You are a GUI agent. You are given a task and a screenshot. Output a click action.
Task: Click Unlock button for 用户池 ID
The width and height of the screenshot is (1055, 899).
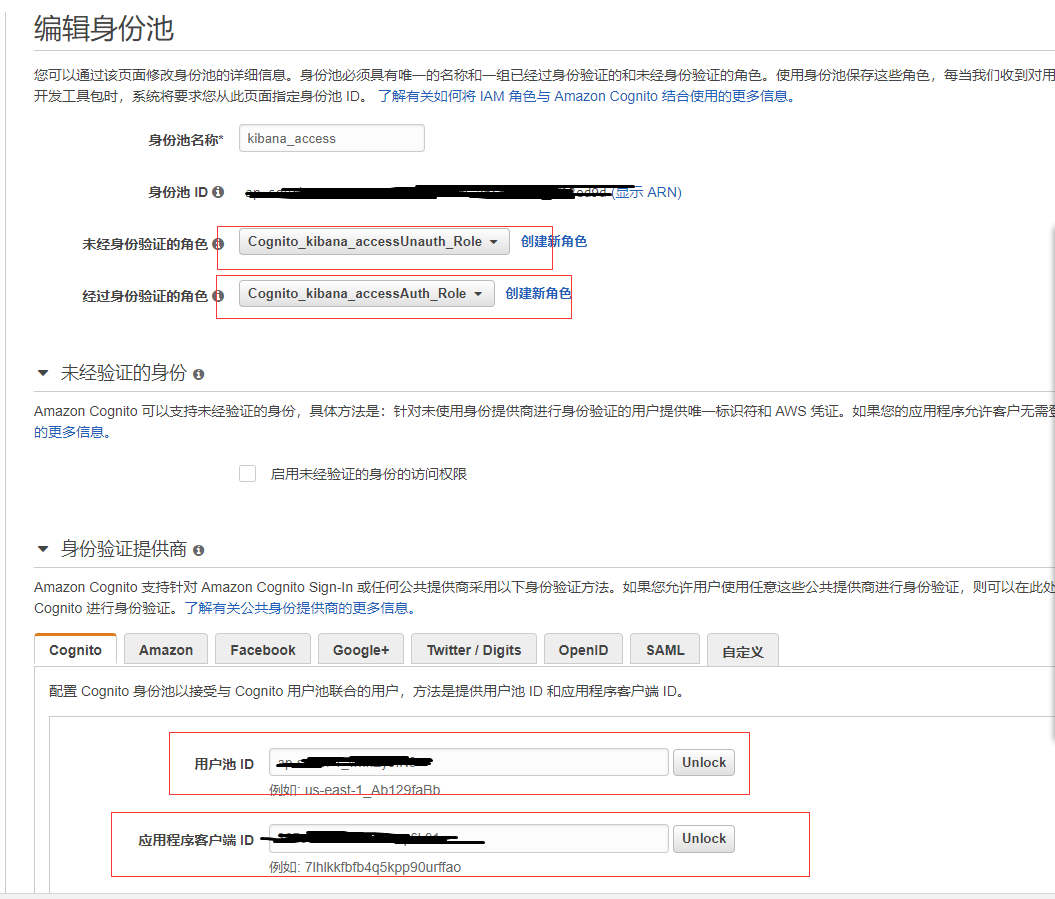click(704, 762)
